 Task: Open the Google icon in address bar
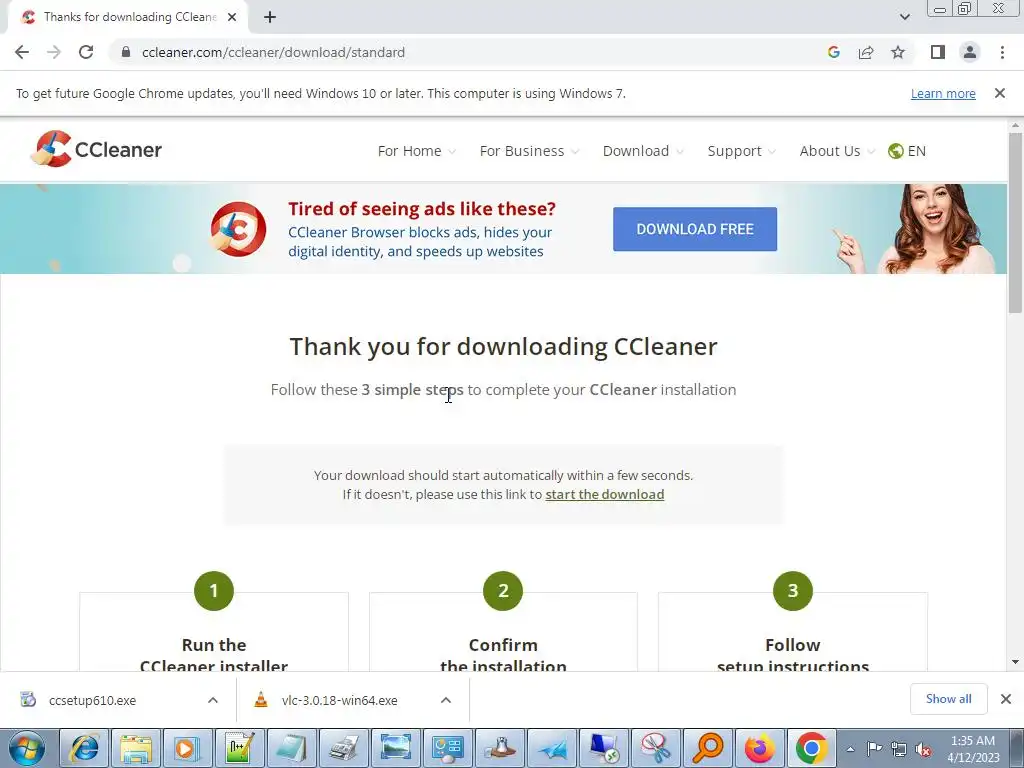click(x=833, y=52)
